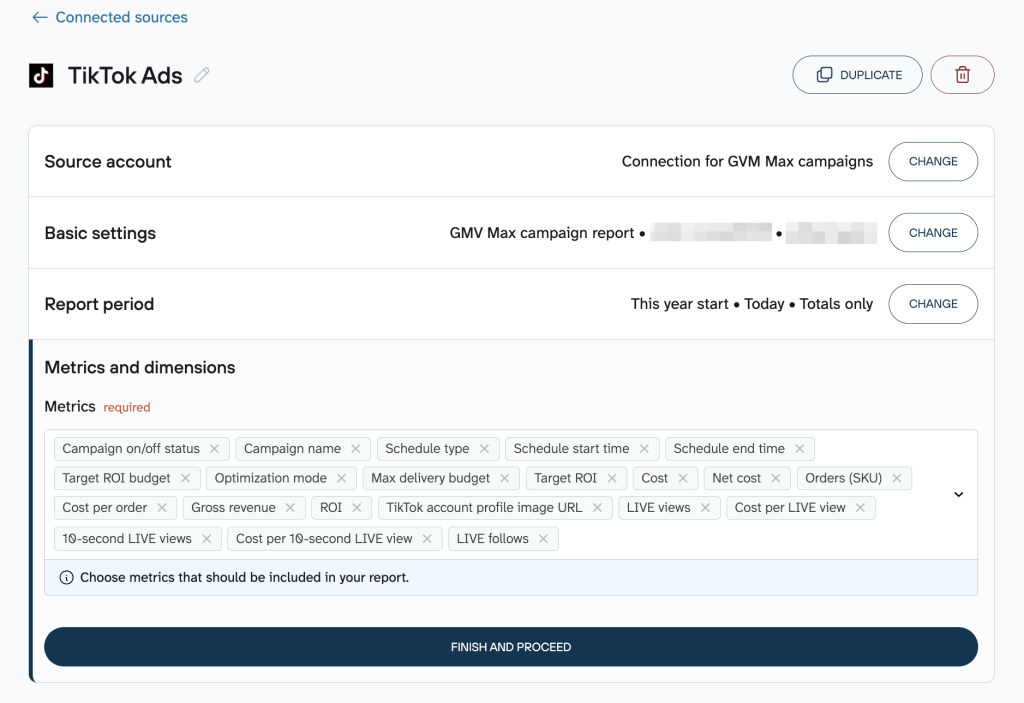
Task: Select 'This year start' period text
Action: (x=679, y=304)
